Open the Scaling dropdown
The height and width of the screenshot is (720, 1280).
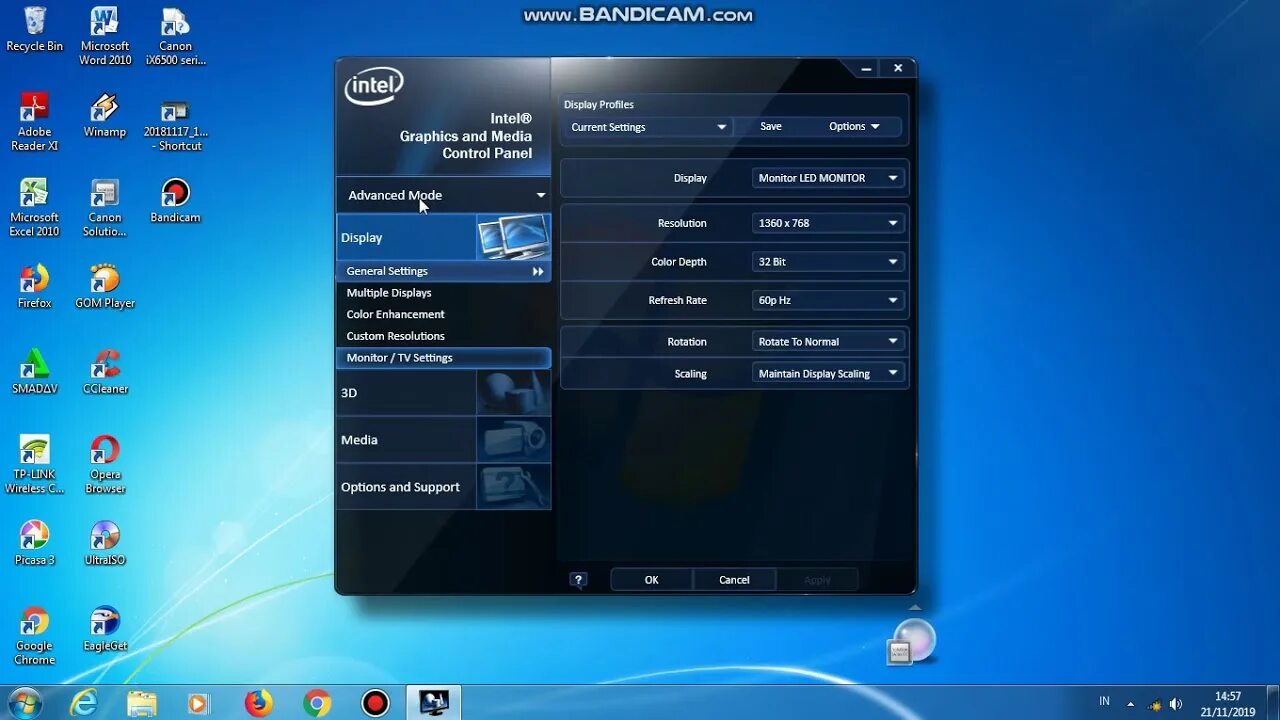point(828,374)
